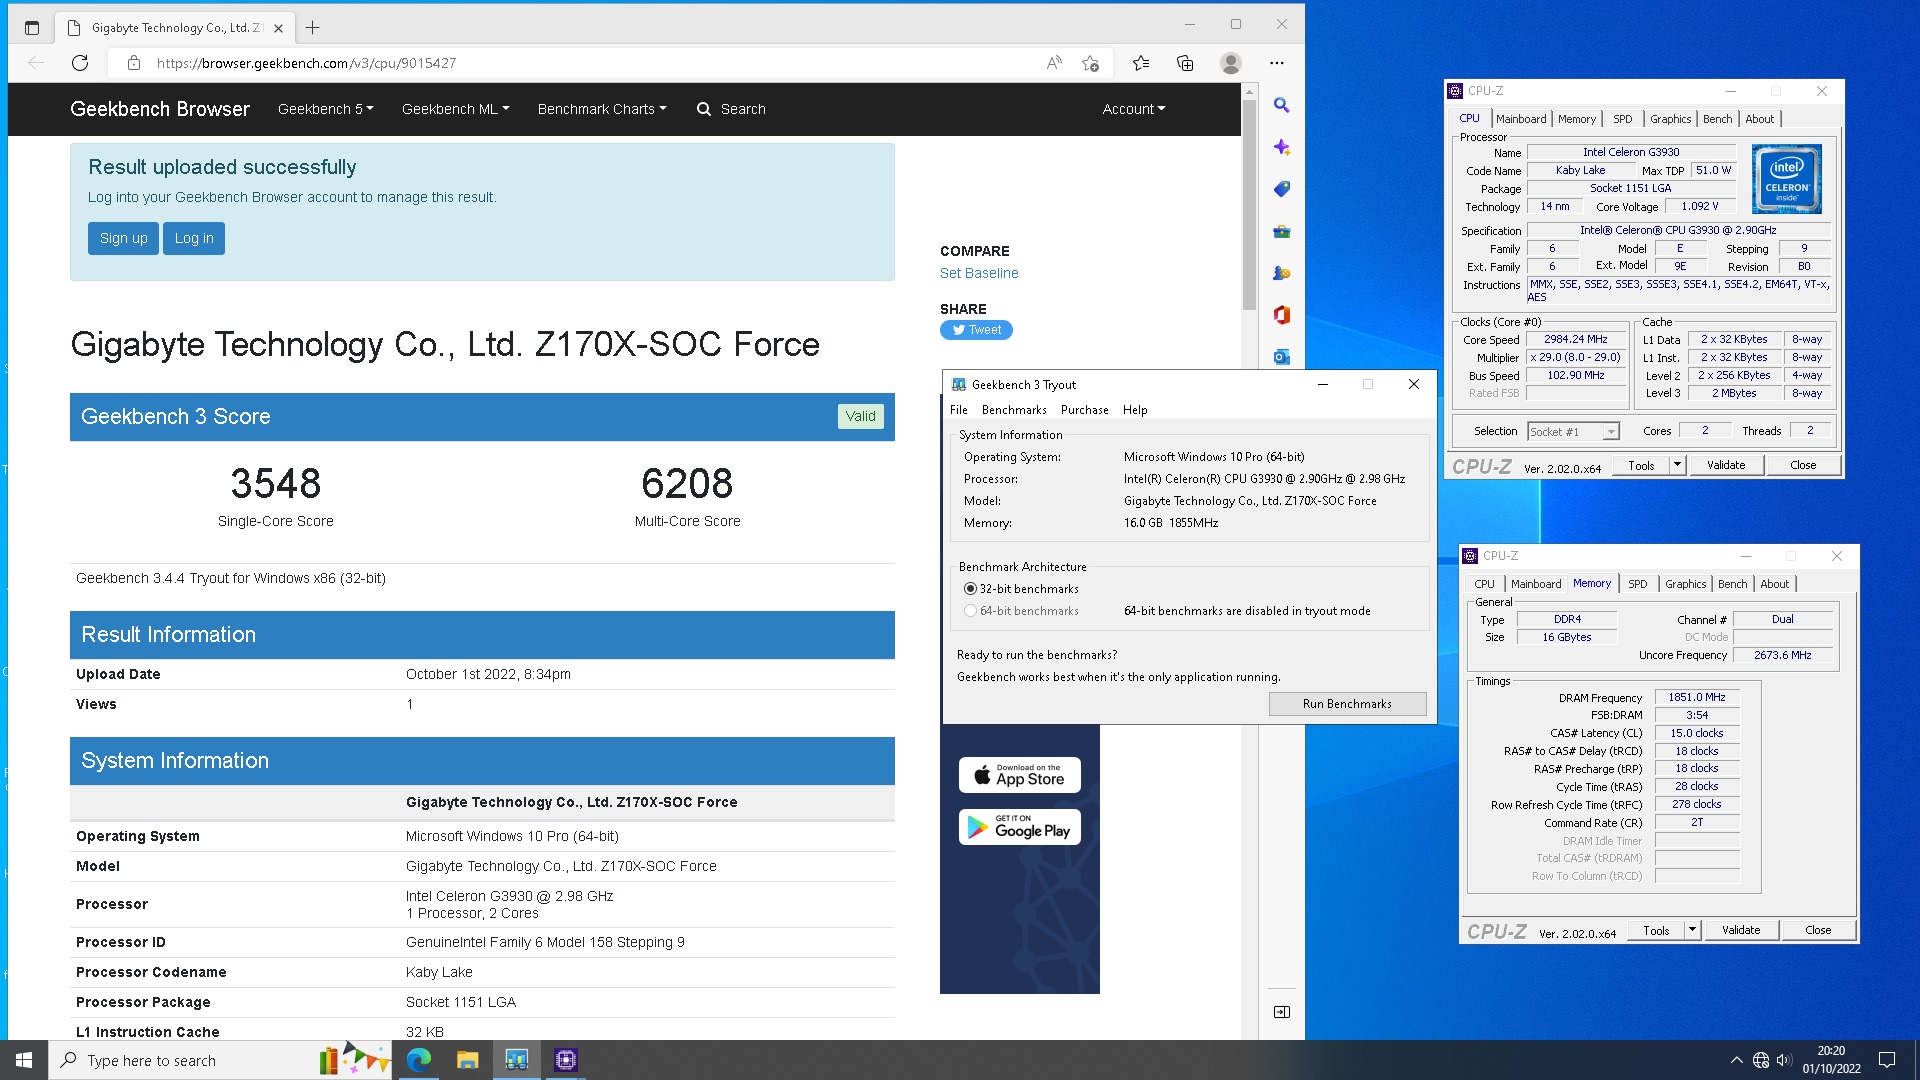Refresh the Geekbench browser page
The height and width of the screenshot is (1080, 1920).
click(80, 63)
